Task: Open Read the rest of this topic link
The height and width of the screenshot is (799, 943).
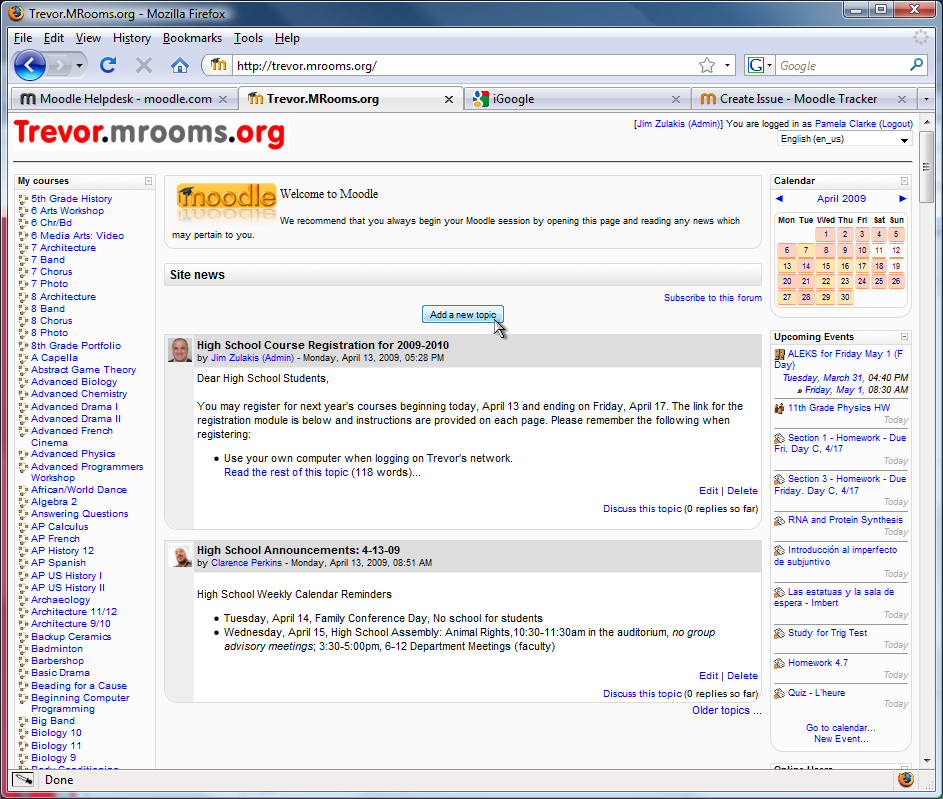Action: (x=286, y=473)
